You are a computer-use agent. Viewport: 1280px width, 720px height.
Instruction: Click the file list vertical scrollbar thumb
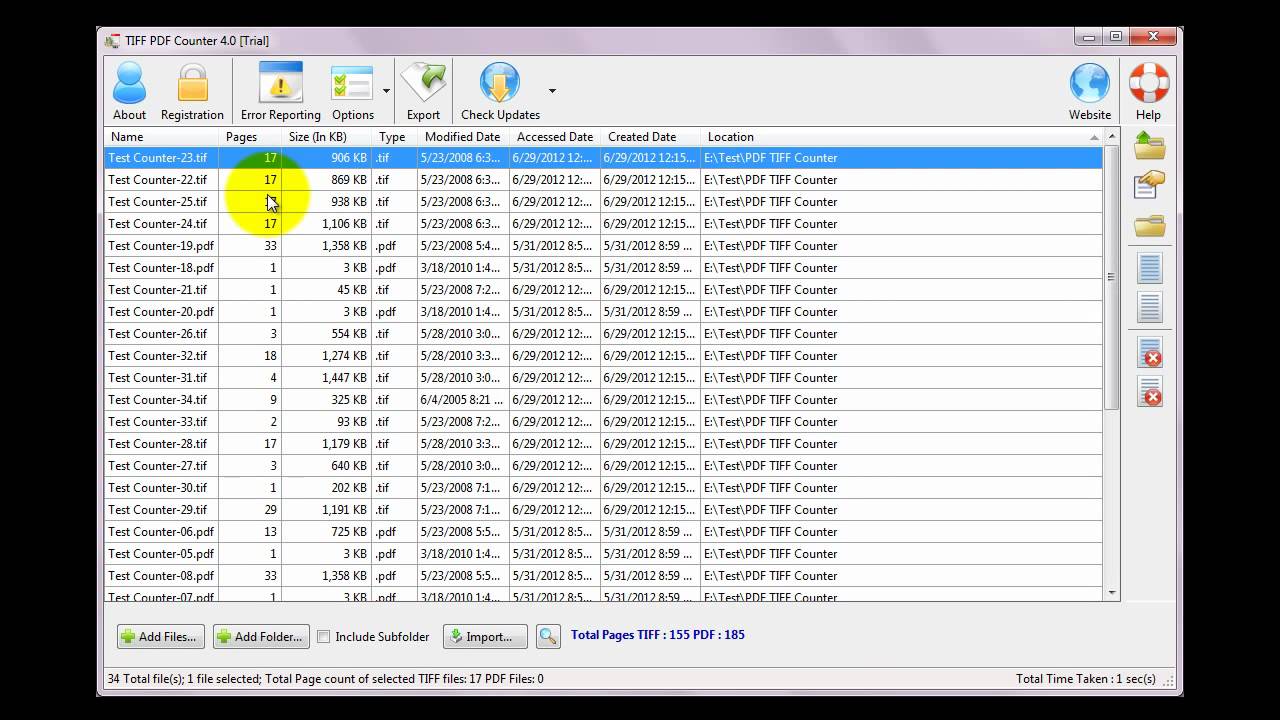click(1112, 277)
